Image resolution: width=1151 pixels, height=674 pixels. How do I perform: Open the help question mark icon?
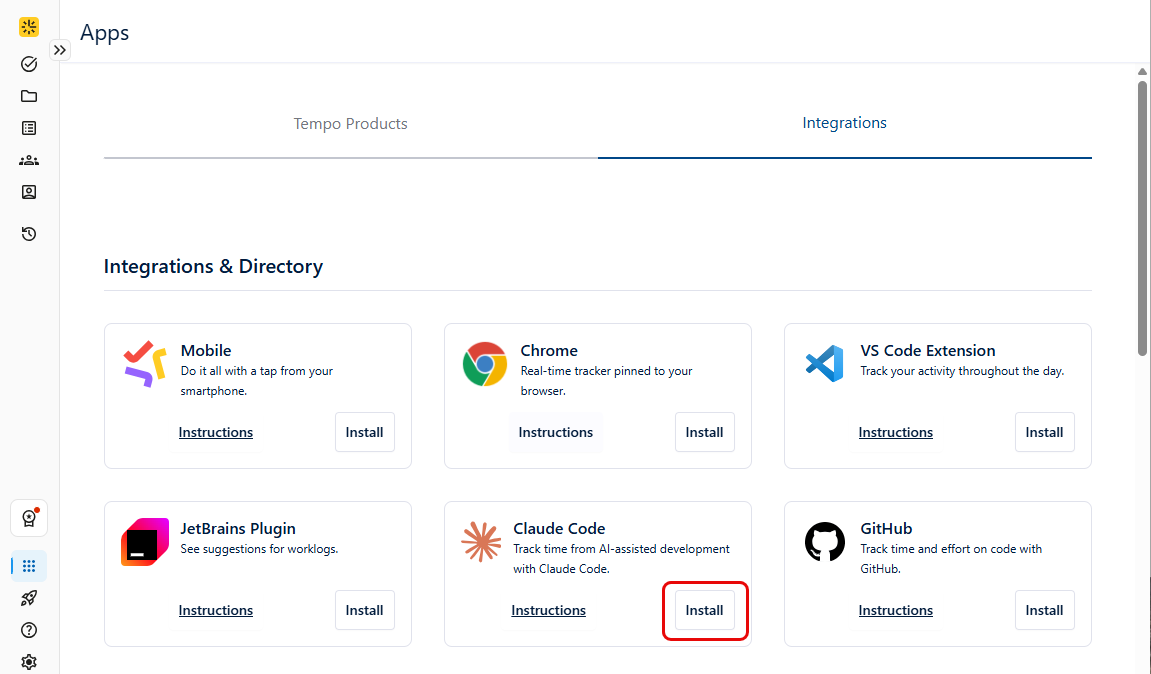pyautogui.click(x=29, y=630)
